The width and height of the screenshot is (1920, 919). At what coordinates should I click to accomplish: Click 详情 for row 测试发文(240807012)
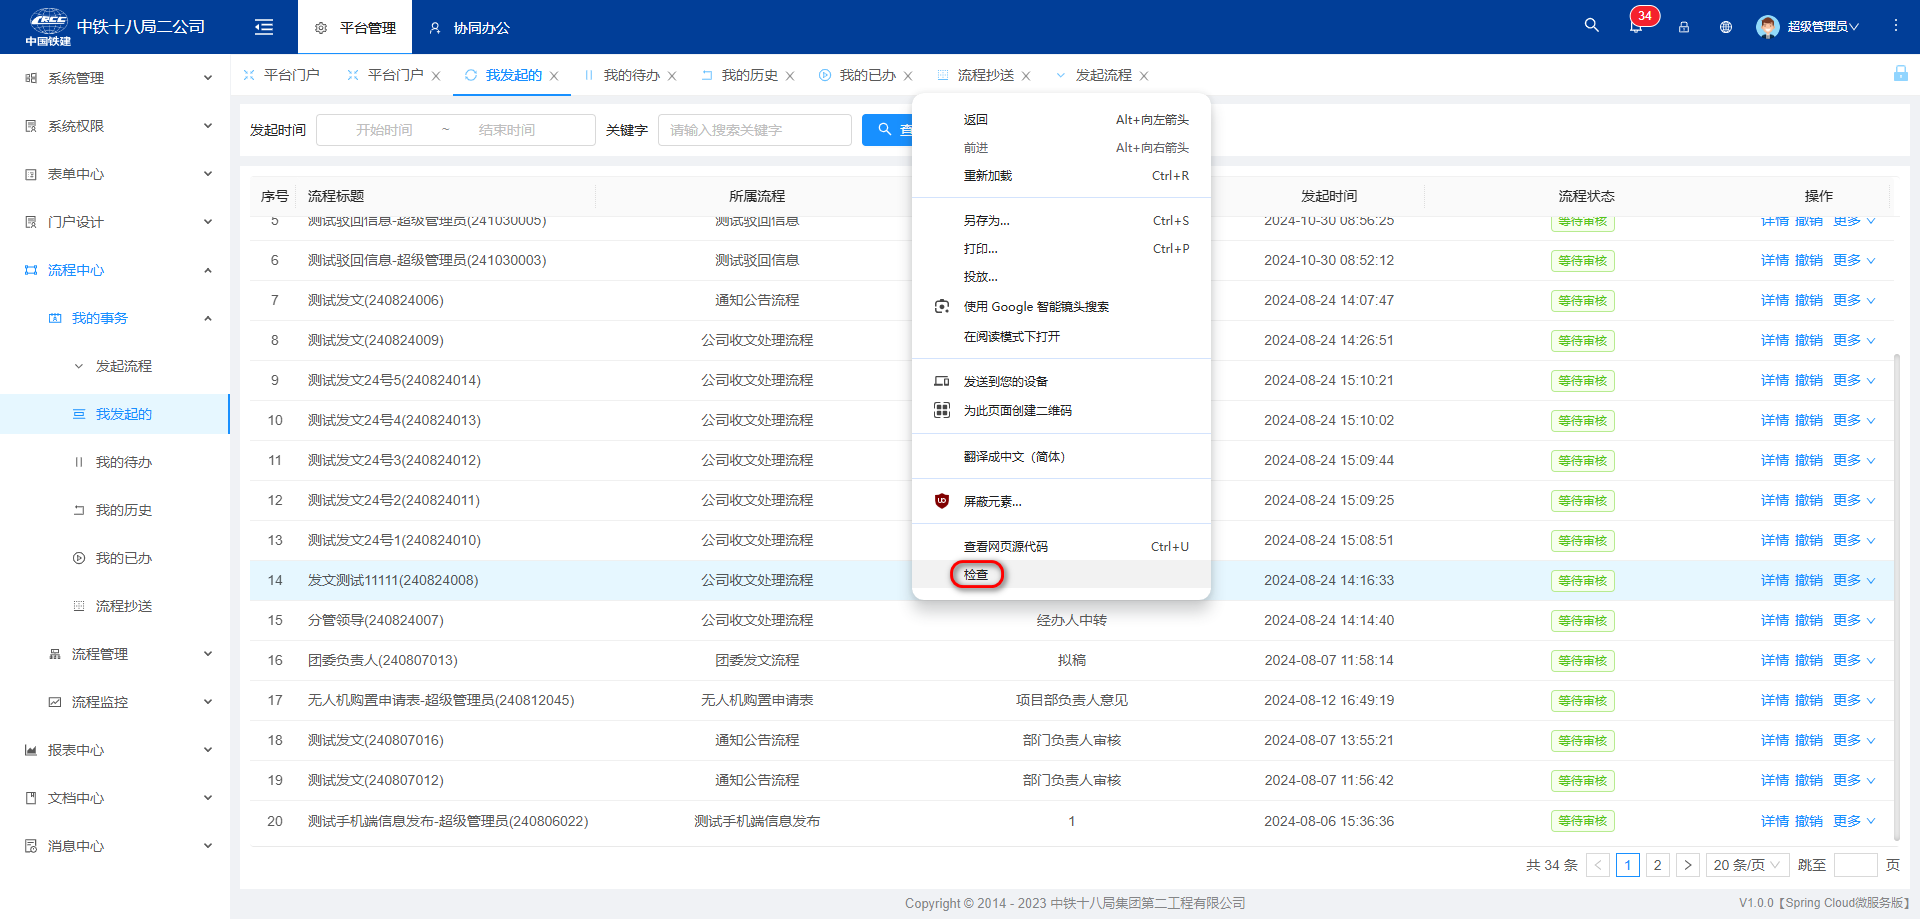pos(1775,780)
